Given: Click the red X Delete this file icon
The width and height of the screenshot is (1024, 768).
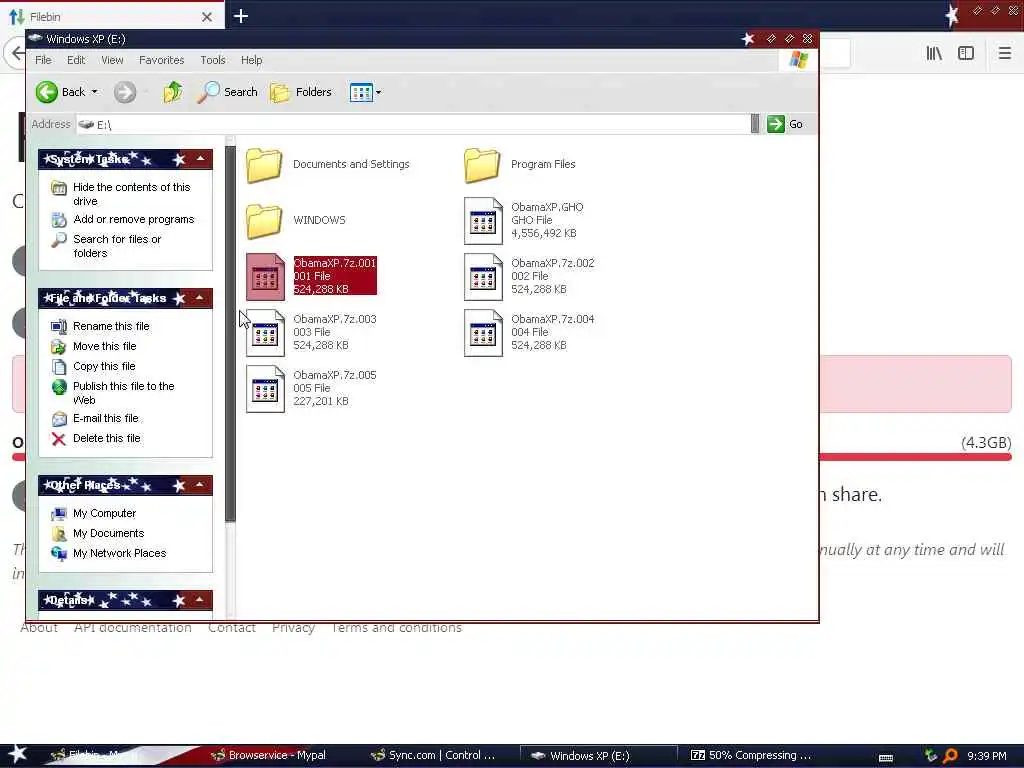Looking at the screenshot, I should coord(59,439).
